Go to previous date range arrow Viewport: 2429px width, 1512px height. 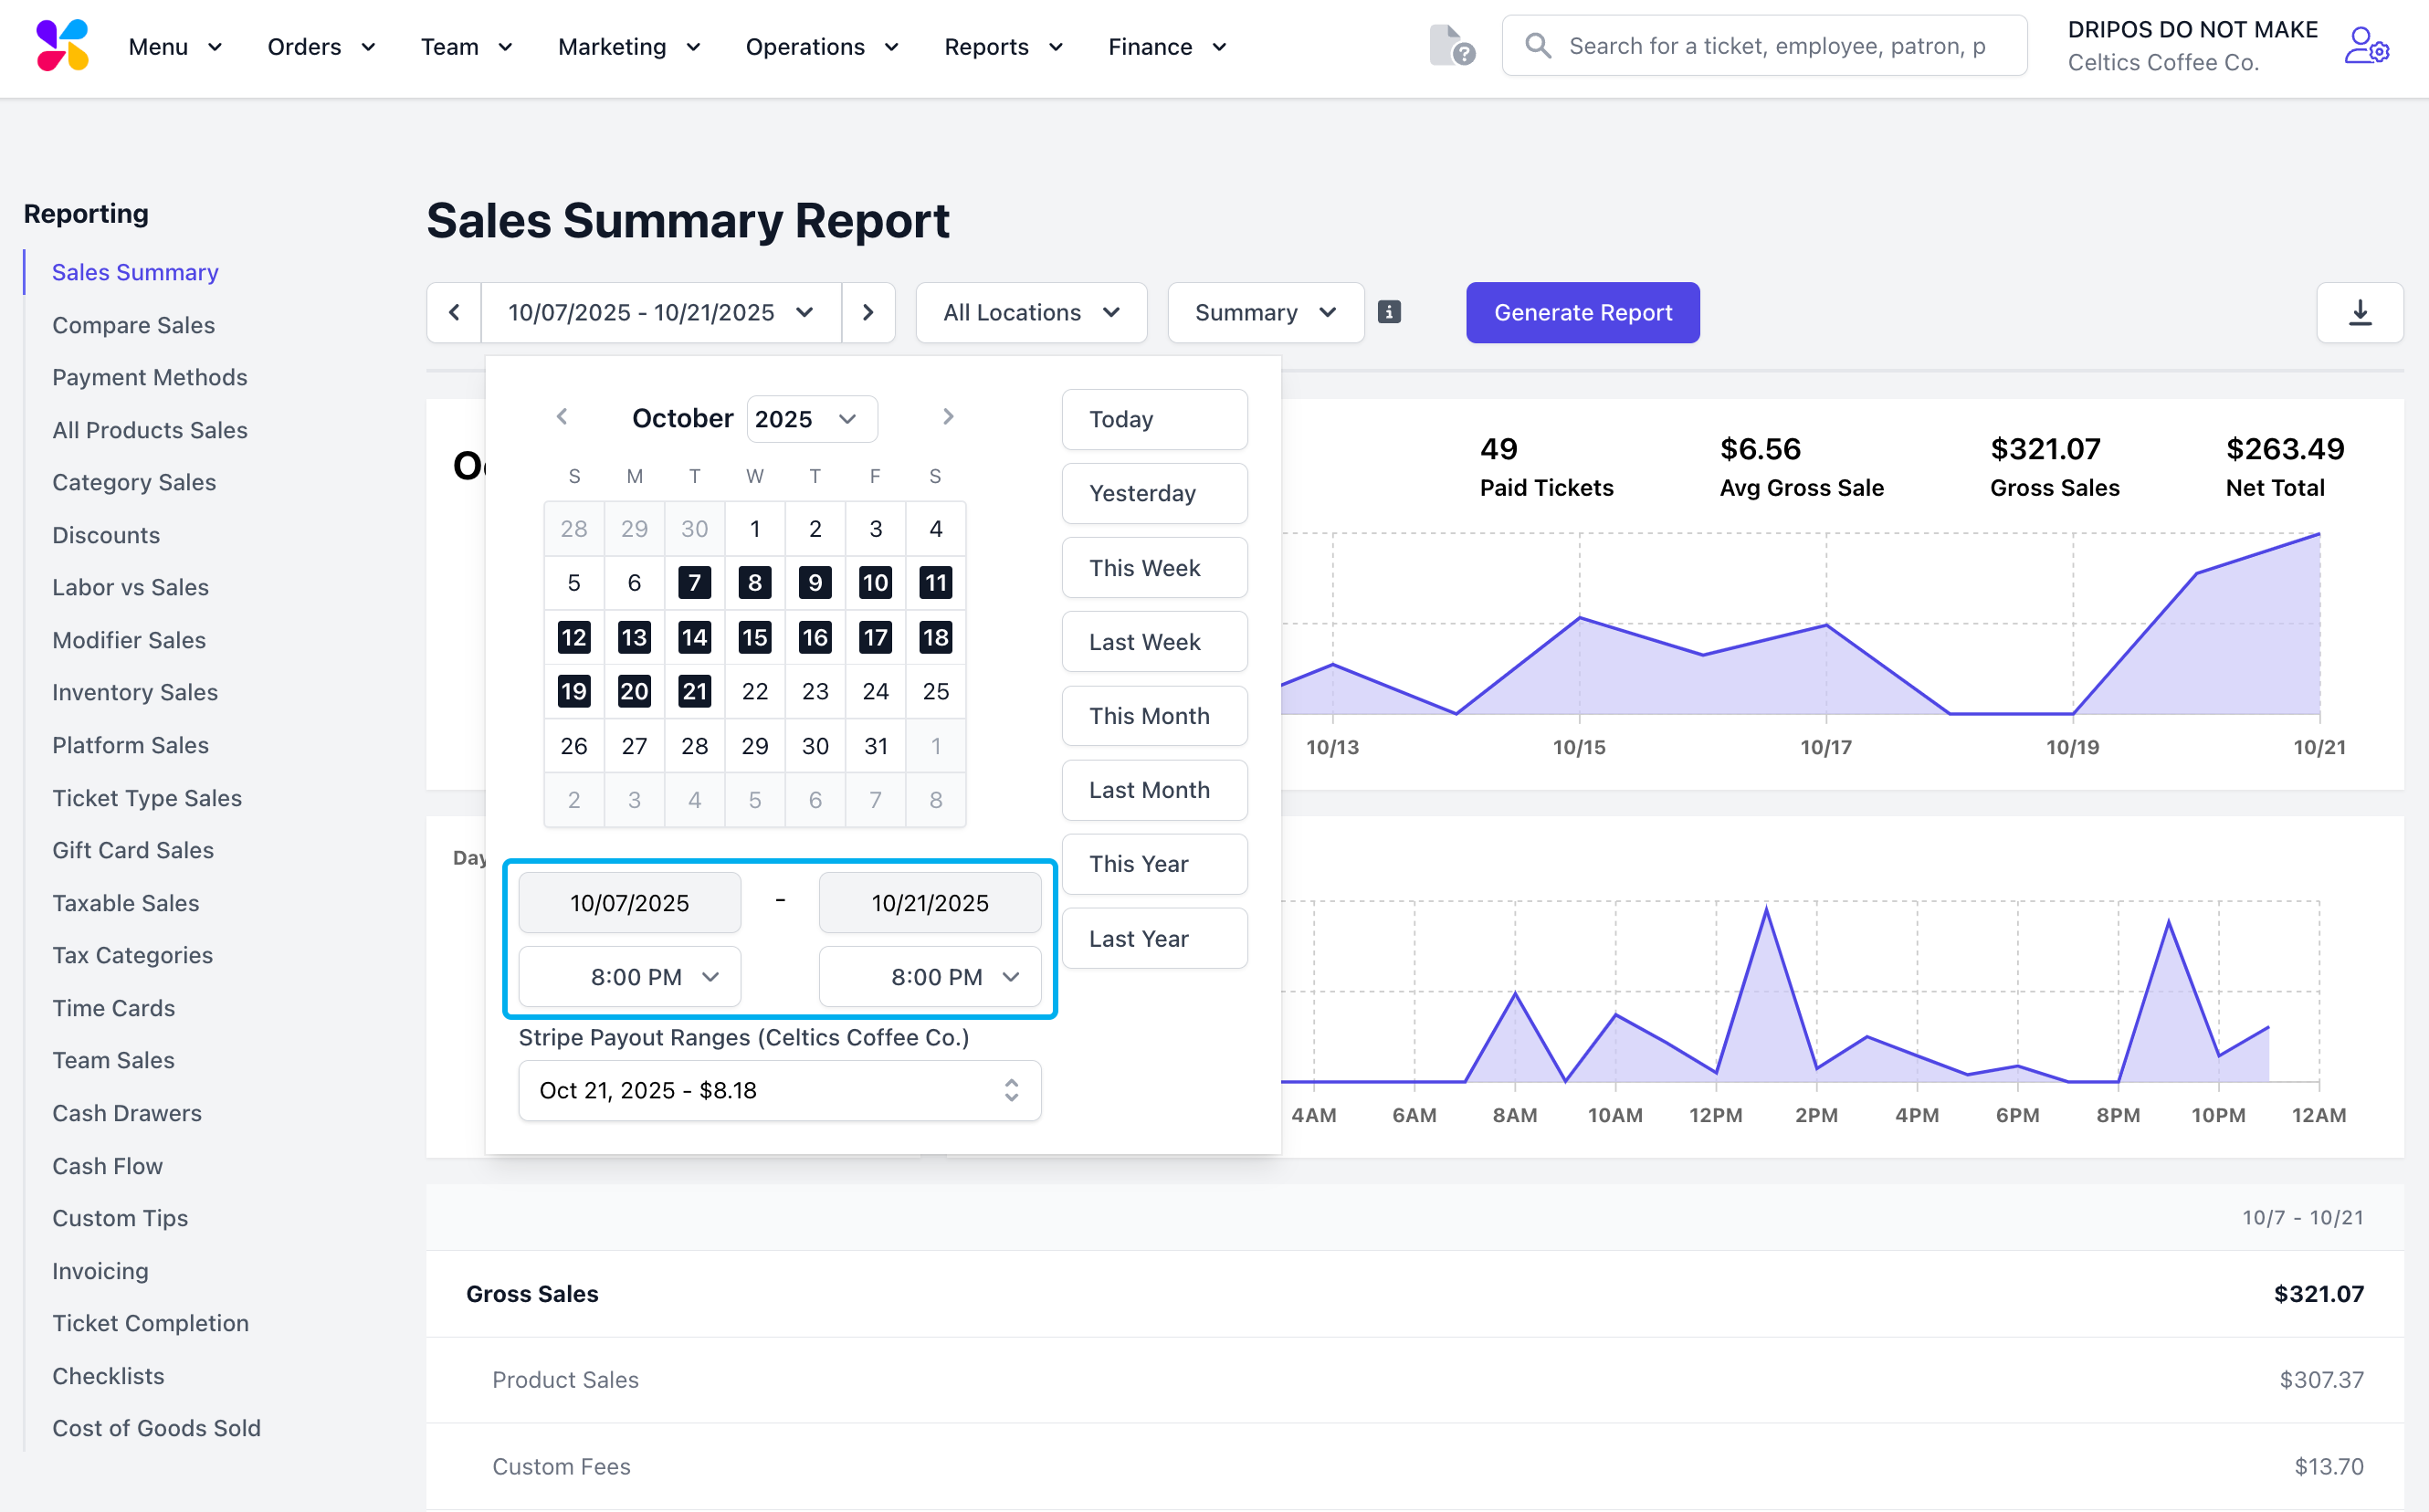coord(454,313)
